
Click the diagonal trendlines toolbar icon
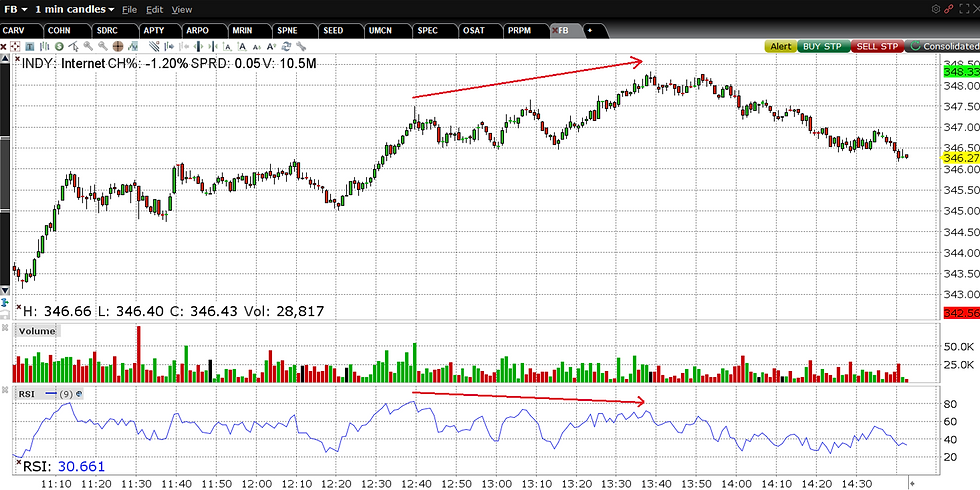(154, 46)
